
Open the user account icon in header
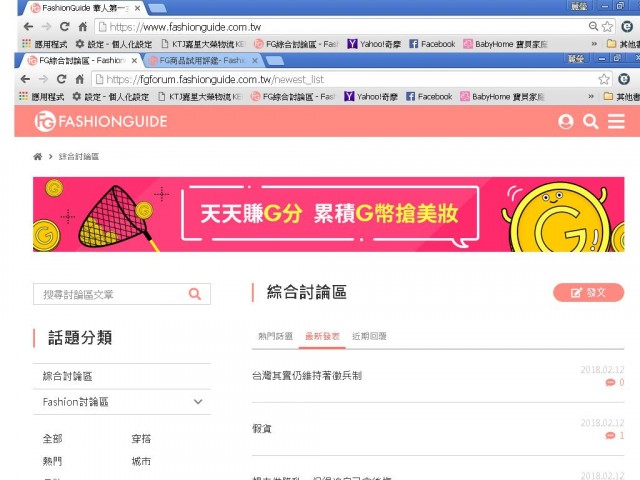[x=566, y=121]
